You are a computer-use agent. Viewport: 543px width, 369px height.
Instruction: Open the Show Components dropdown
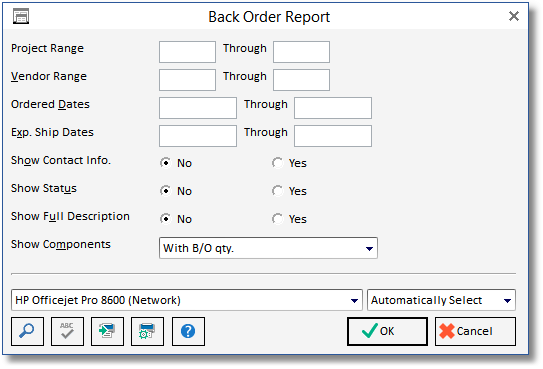(268, 248)
